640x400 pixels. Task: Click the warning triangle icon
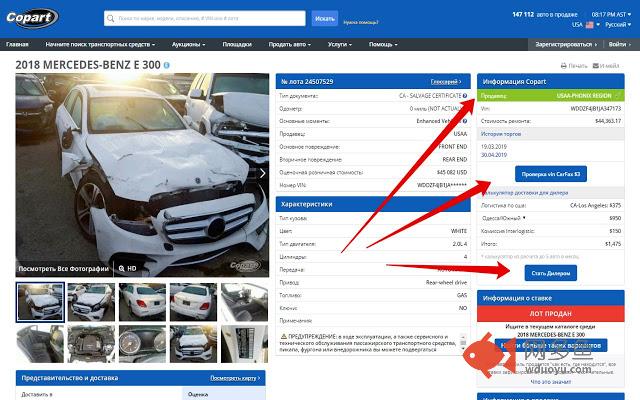point(284,336)
